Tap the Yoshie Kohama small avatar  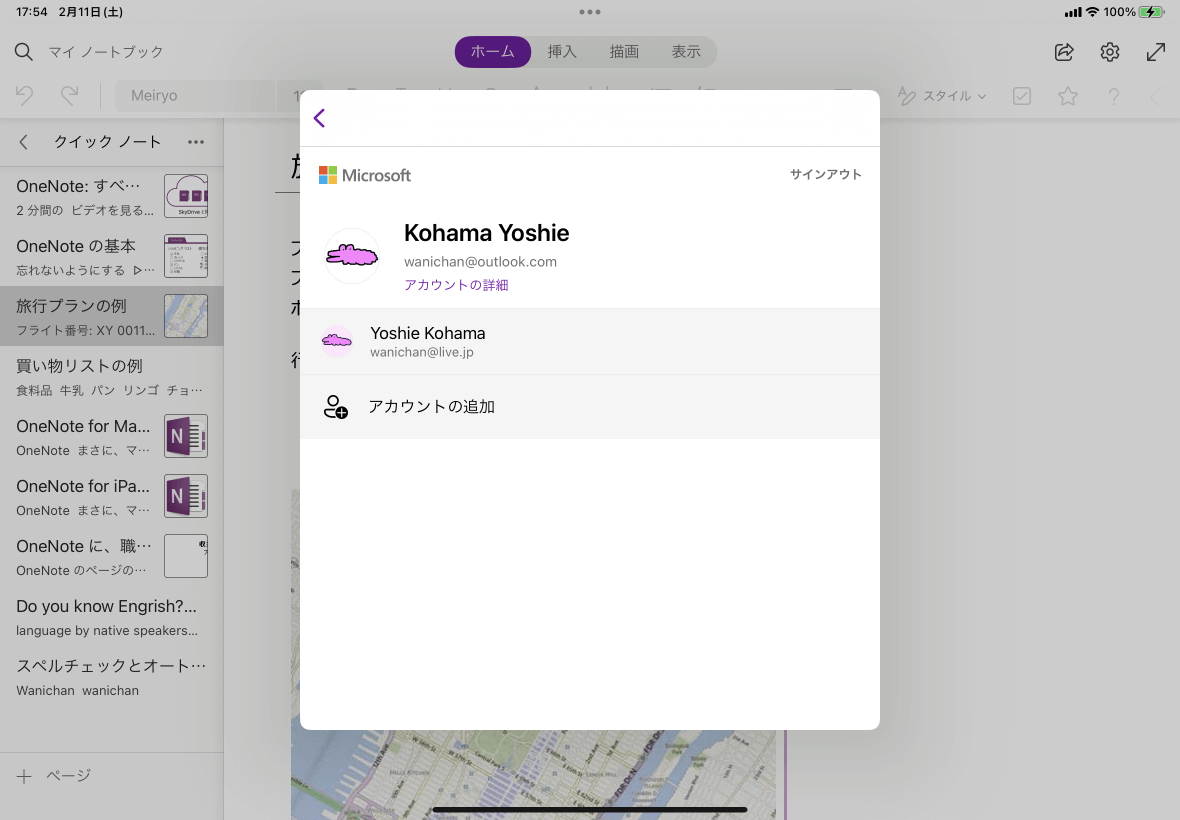point(336,342)
